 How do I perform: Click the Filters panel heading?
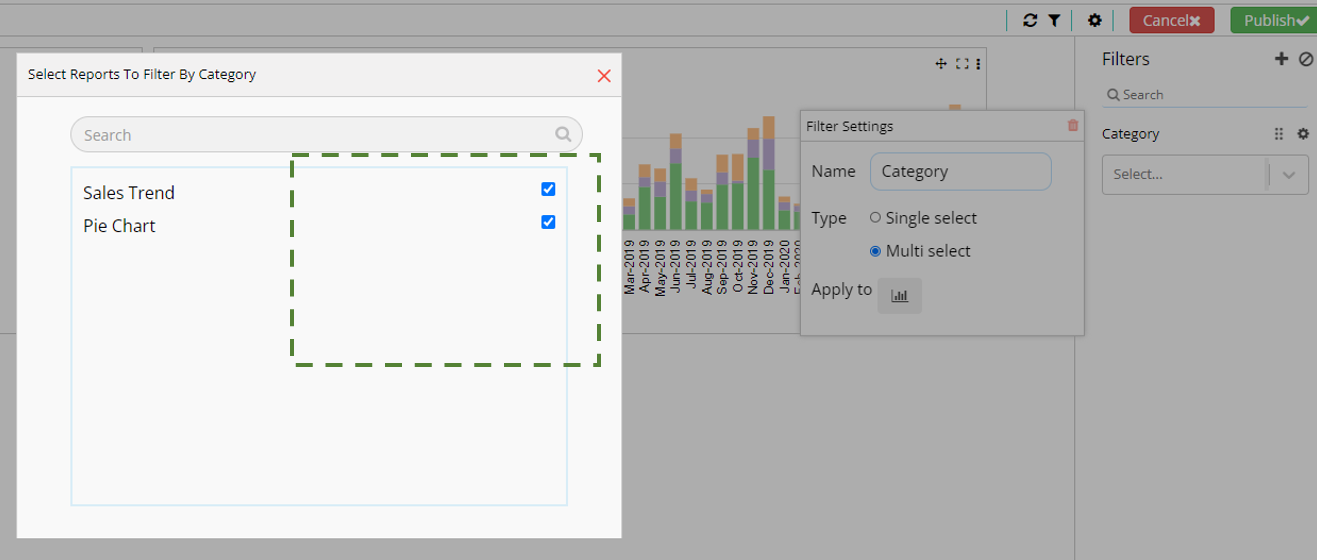click(1126, 59)
